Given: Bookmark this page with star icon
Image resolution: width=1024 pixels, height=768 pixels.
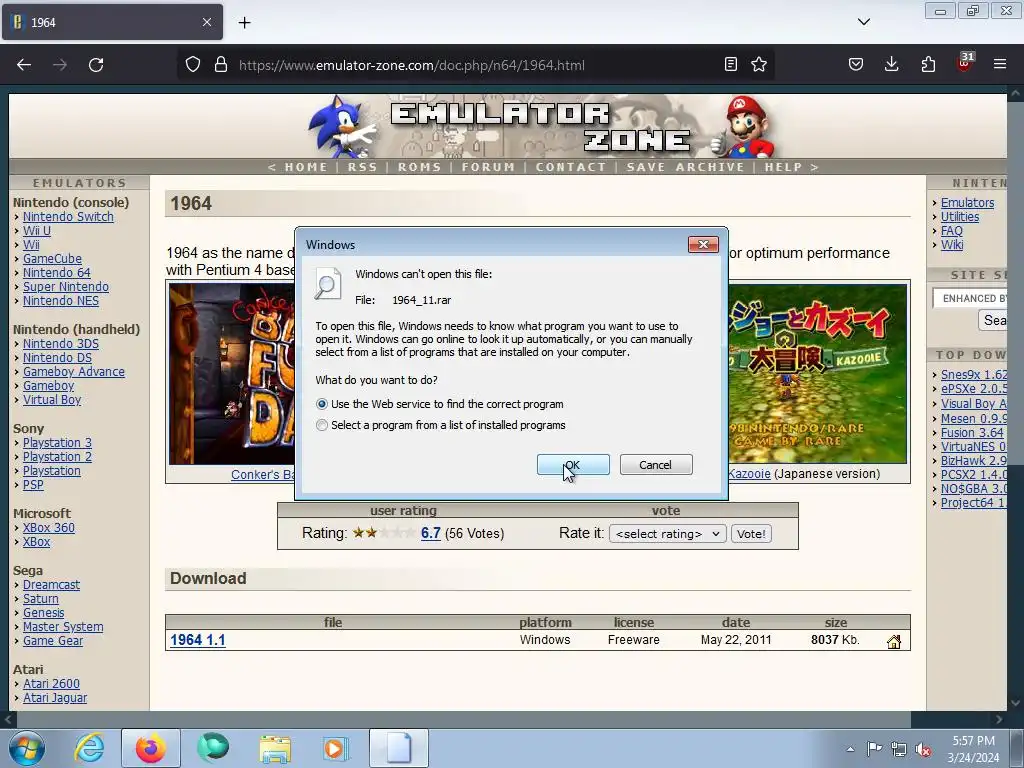Looking at the screenshot, I should point(759,64).
